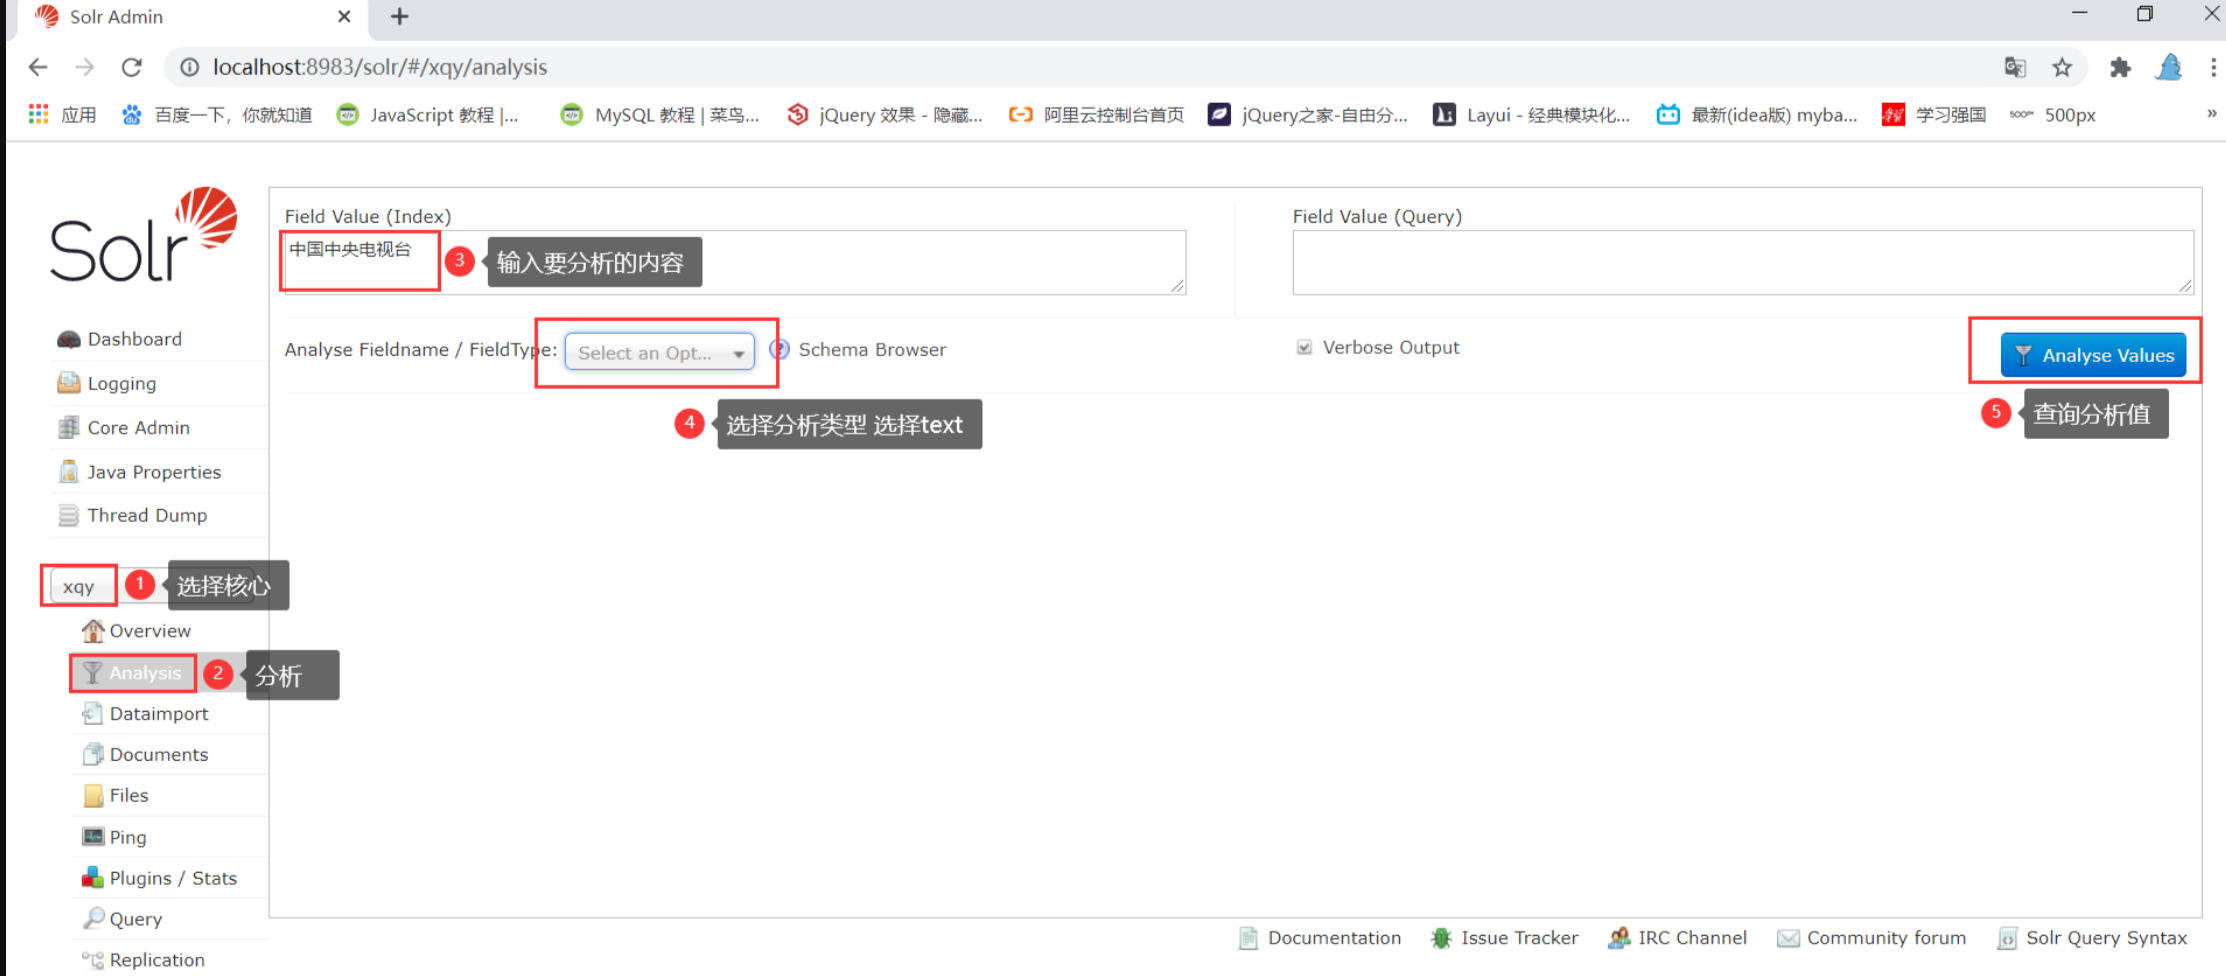Open a new browser tab
2226x976 pixels.
399,16
